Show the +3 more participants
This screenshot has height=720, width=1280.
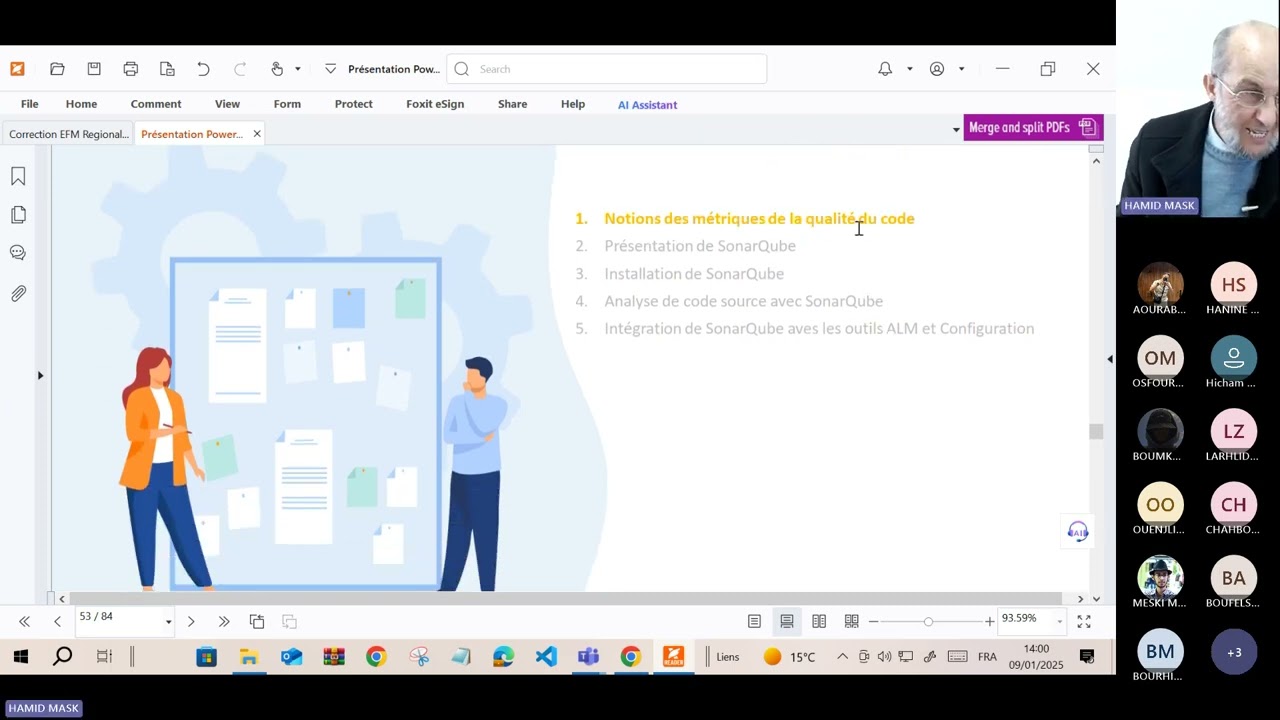(1234, 653)
